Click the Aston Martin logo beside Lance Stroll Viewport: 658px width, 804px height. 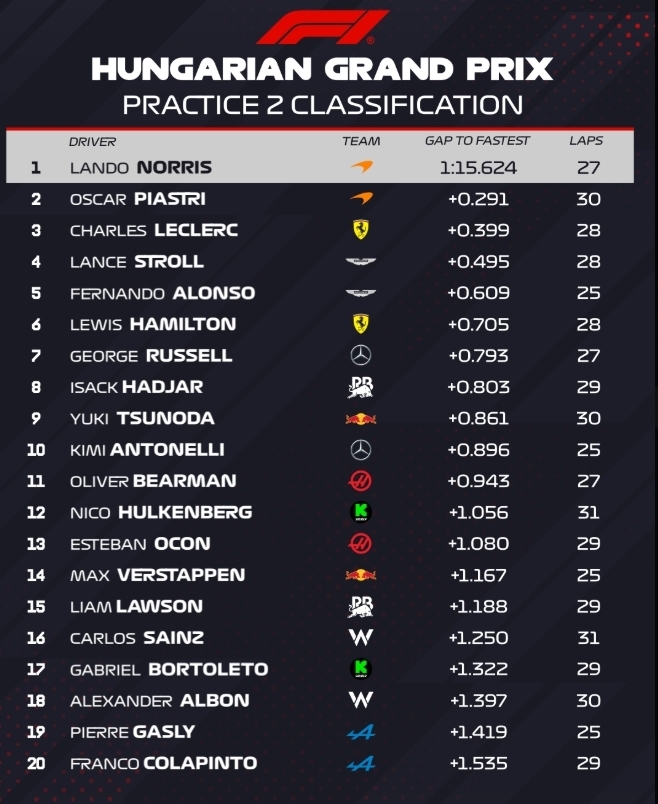click(361, 262)
